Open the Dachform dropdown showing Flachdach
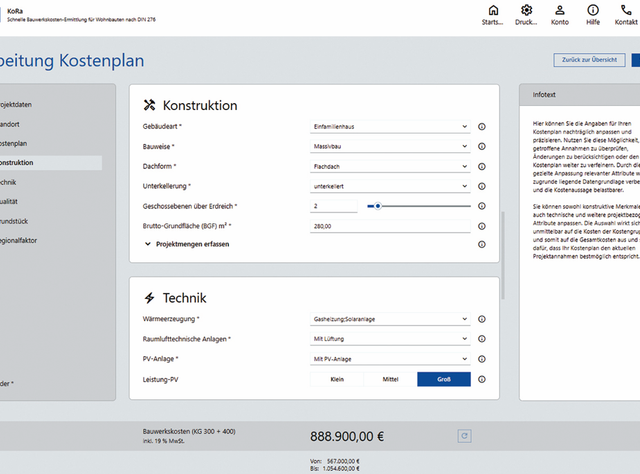Viewport: 640px width, 474px height. (x=390, y=166)
